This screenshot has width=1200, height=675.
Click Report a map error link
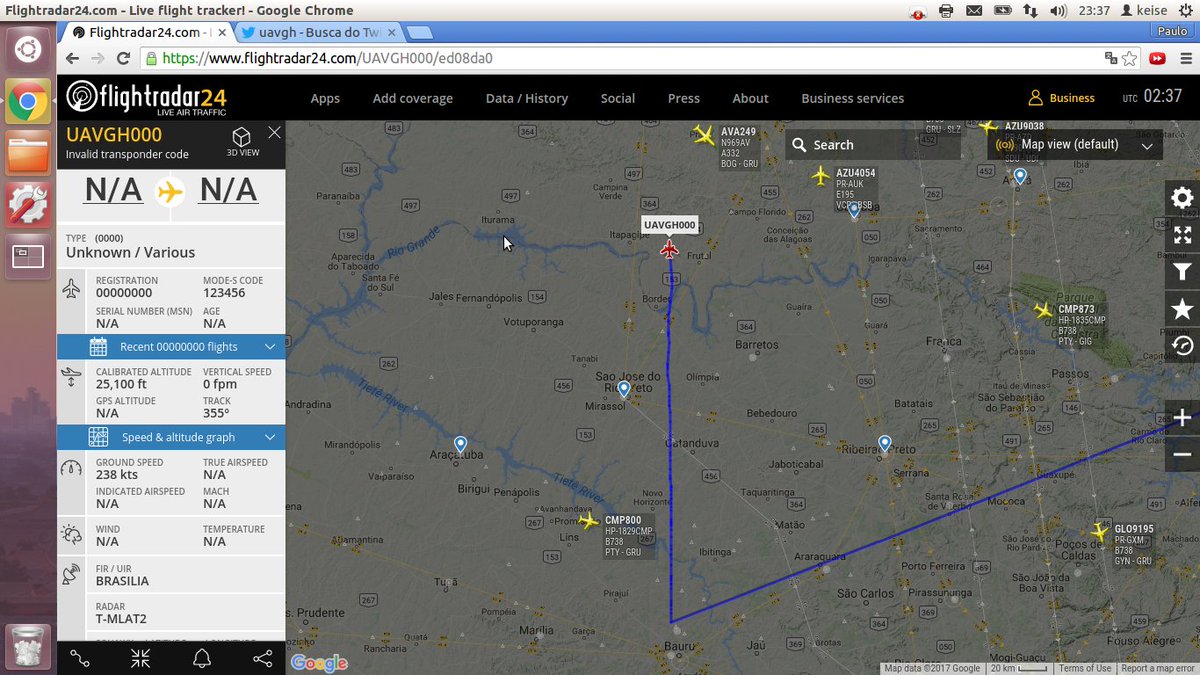coord(1156,668)
